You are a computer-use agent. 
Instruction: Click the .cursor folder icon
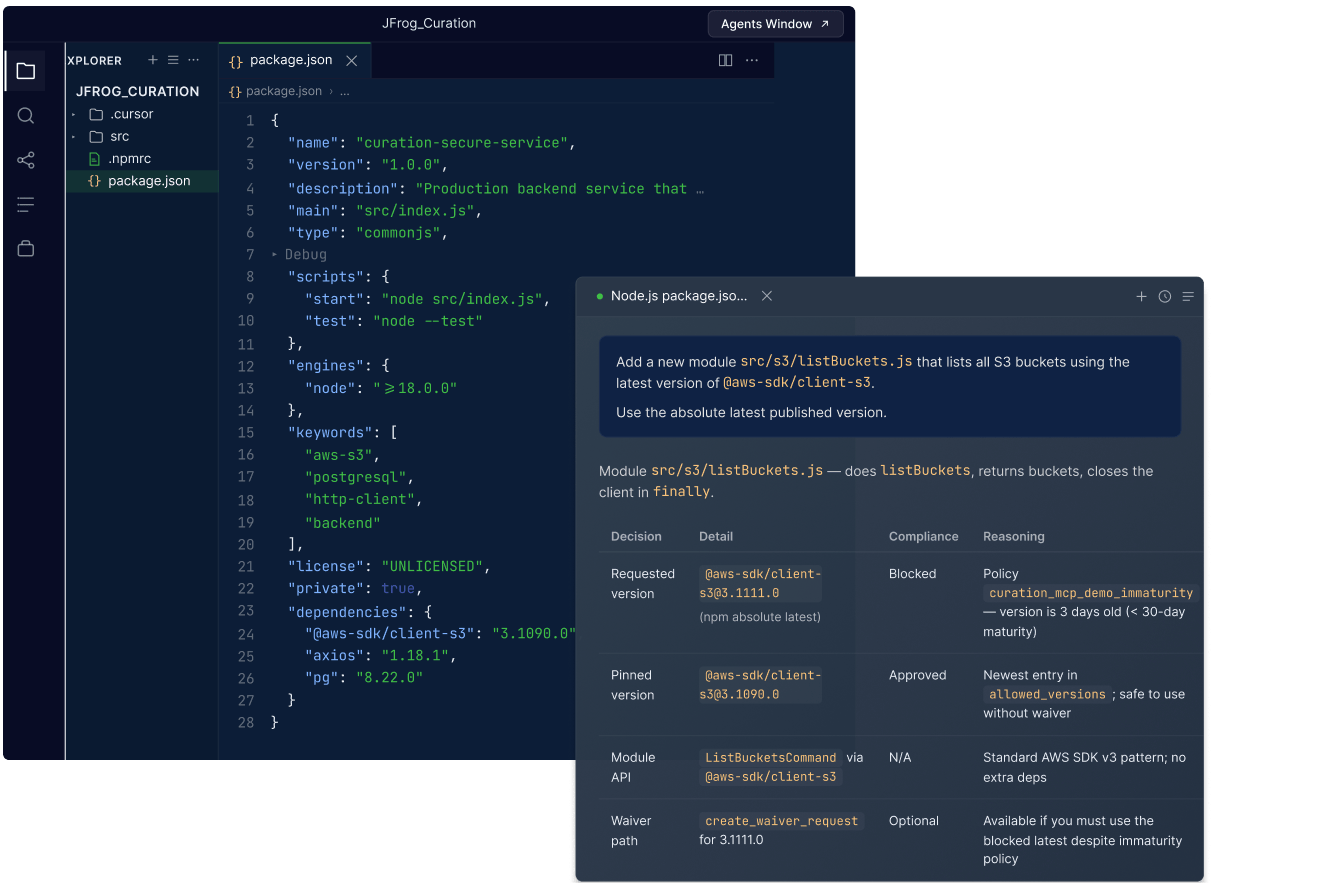(96, 114)
